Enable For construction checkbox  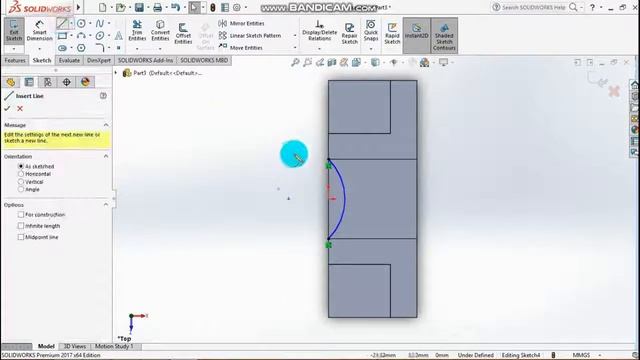21,214
